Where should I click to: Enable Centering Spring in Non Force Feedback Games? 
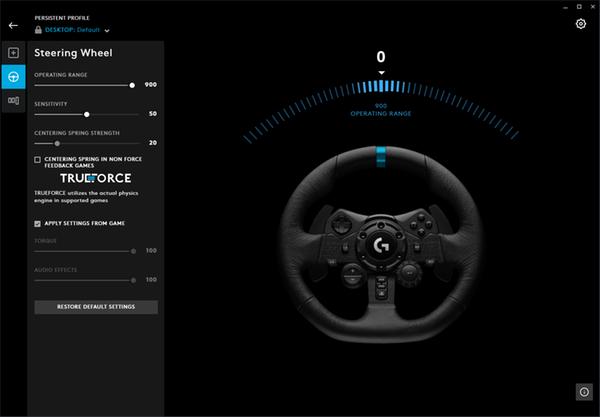pyautogui.click(x=38, y=159)
